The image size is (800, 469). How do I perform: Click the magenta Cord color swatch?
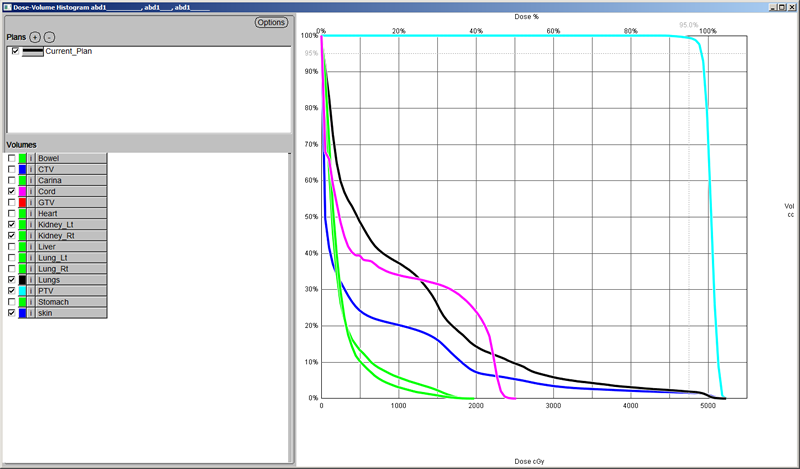click(x=22, y=191)
